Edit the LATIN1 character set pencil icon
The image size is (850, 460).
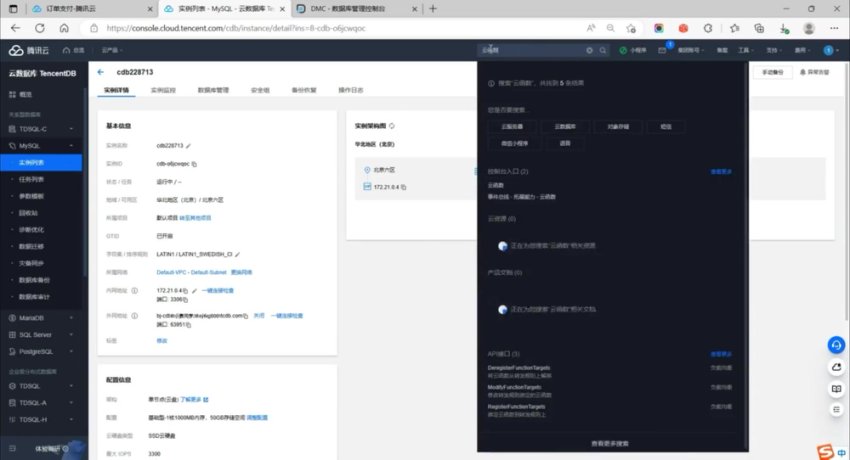point(237,254)
